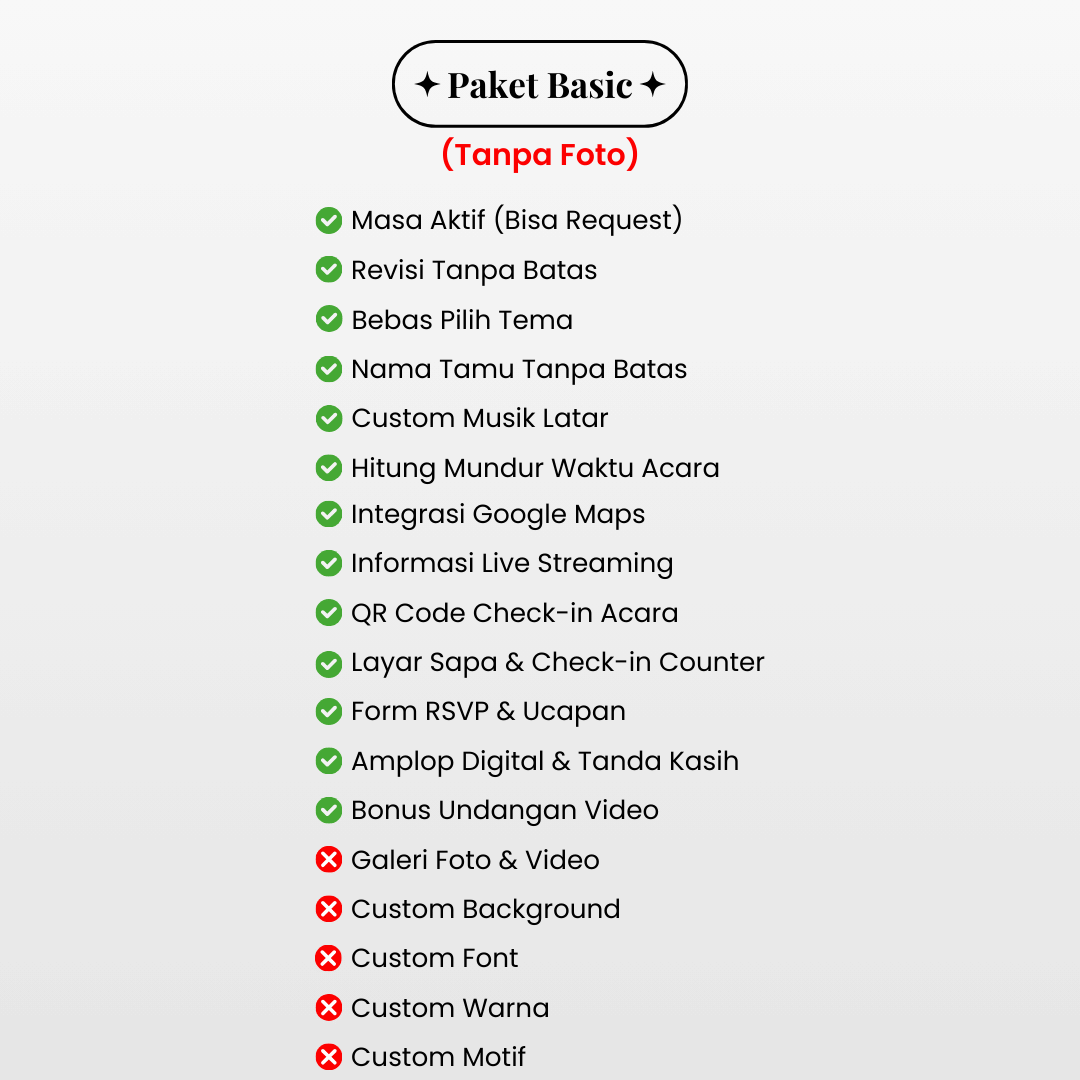Viewport: 1080px width, 1080px height.
Task: Click green check beside Custom Musik Latar
Action: click(329, 418)
